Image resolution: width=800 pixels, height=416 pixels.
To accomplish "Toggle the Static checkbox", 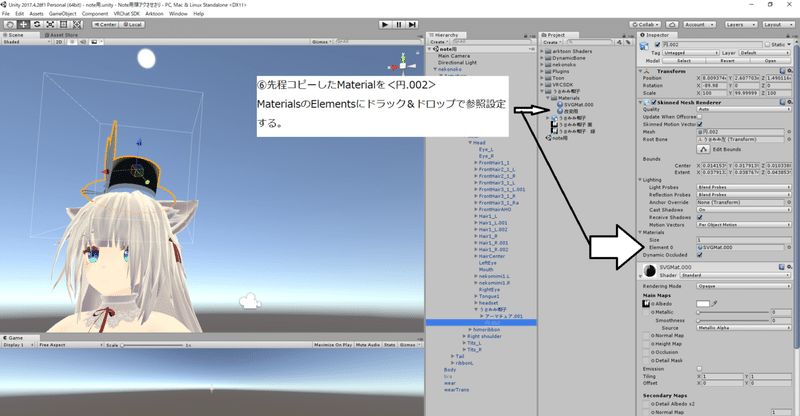I will (767, 45).
